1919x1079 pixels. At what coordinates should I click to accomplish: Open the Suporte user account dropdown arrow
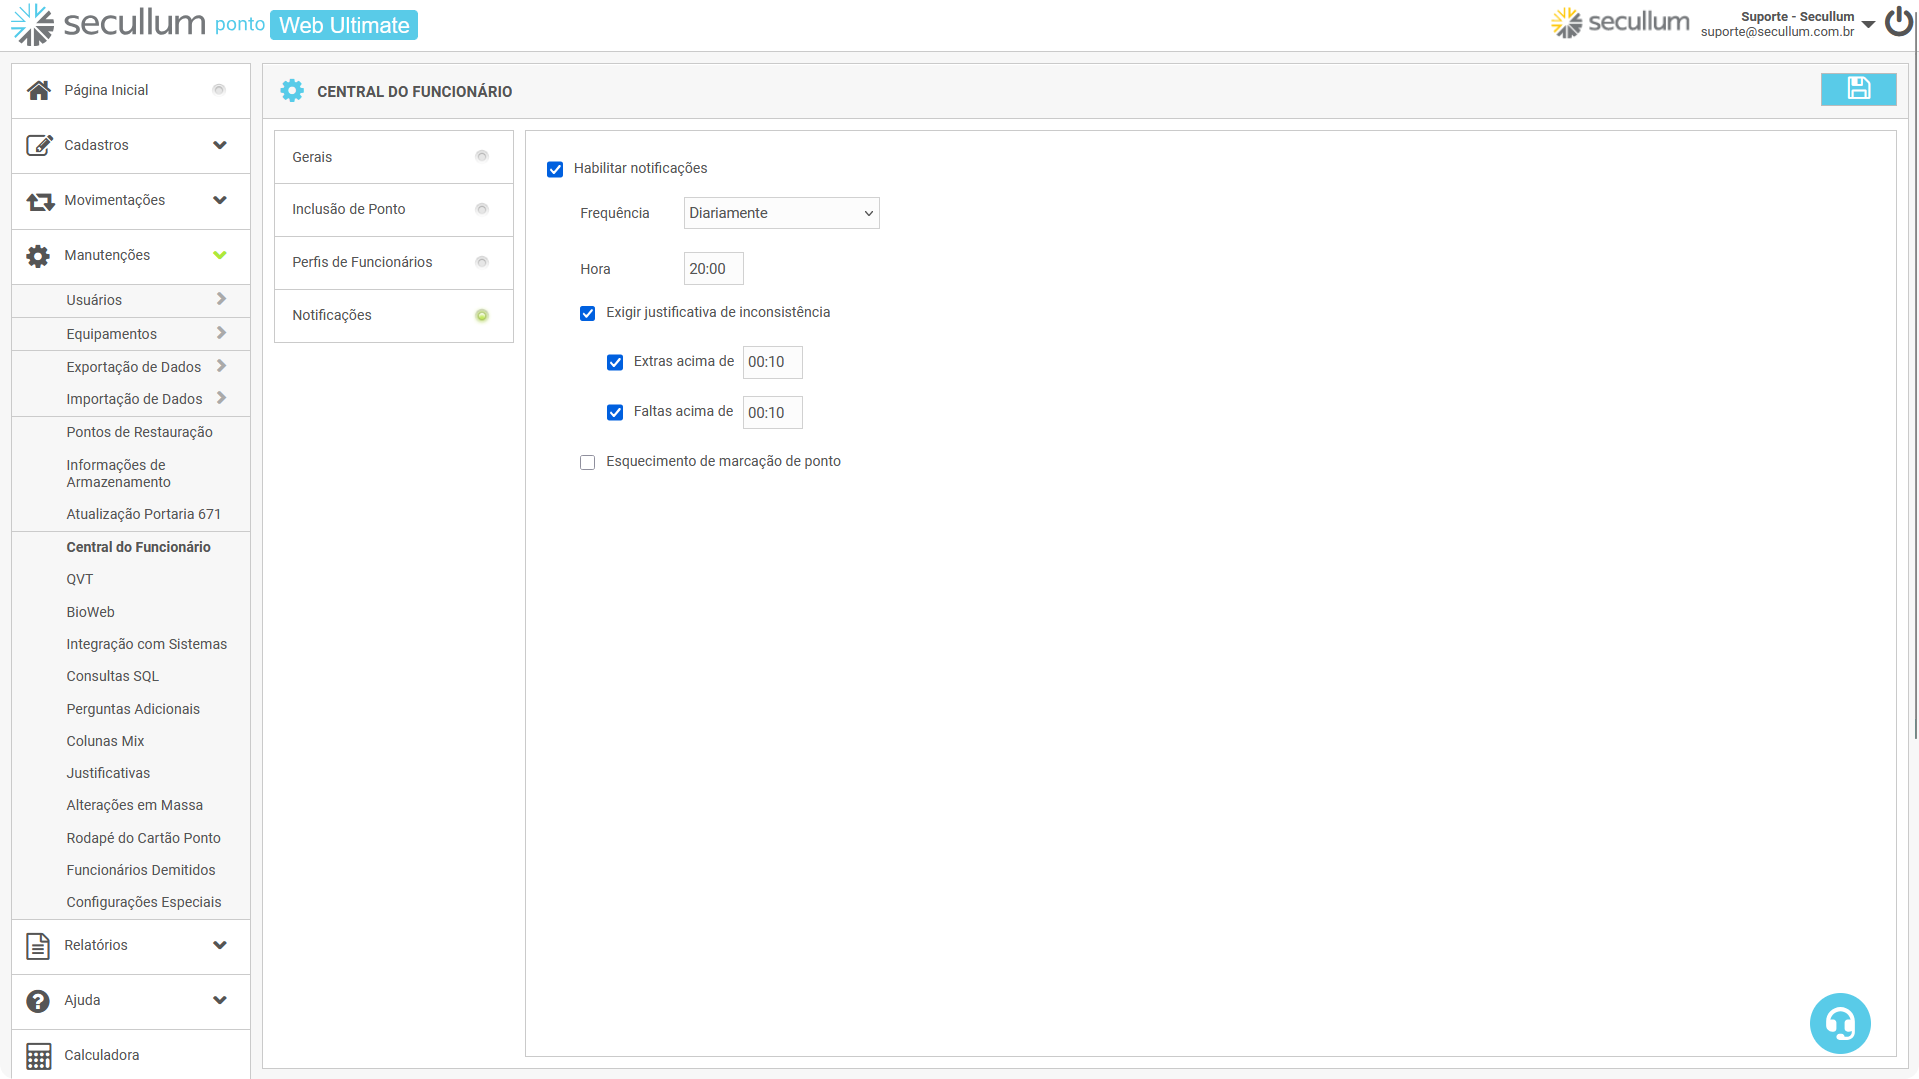1868,24
